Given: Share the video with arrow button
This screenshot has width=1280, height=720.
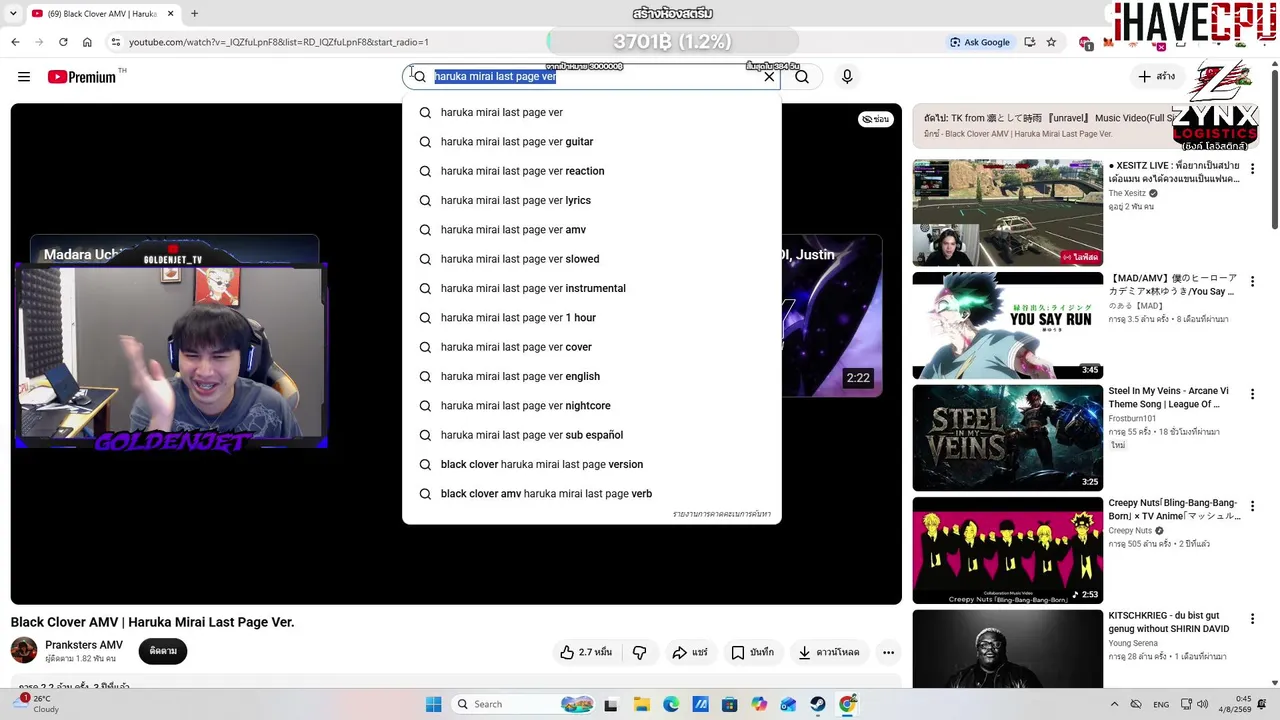Looking at the screenshot, I should pyautogui.click(x=689, y=652).
